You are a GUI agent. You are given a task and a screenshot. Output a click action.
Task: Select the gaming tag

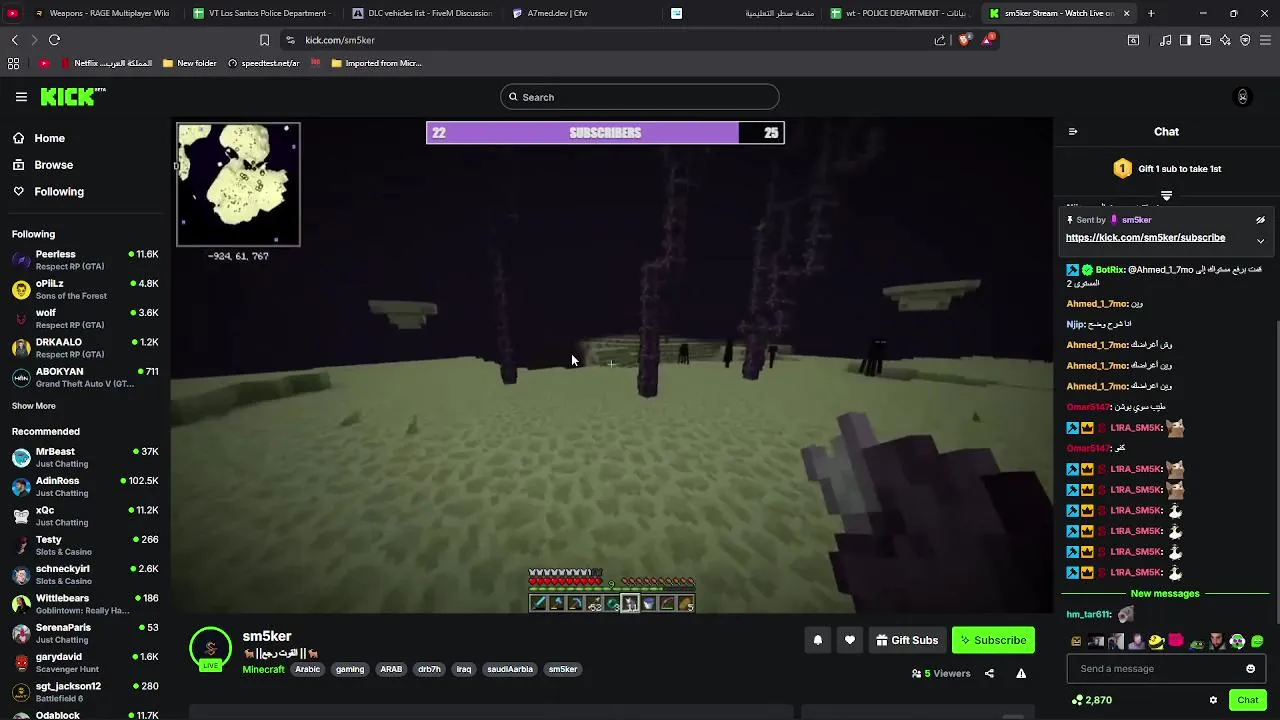(x=350, y=669)
